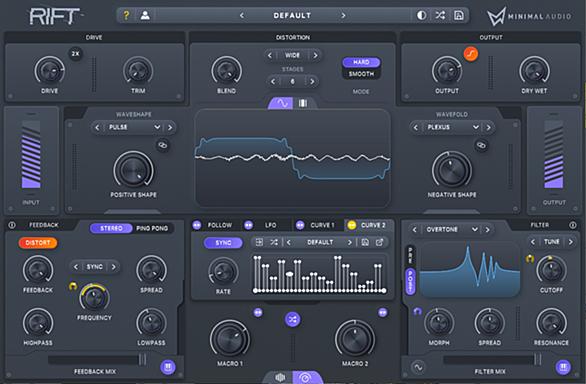The image size is (586, 384).
Task: Select next option after Tune
Action: [571, 242]
